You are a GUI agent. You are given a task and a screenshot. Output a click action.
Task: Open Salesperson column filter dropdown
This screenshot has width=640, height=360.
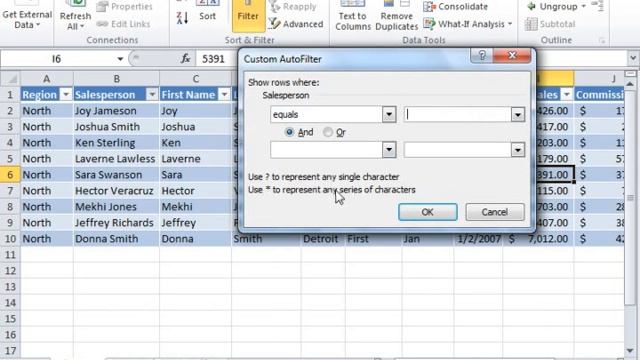click(152, 95)
